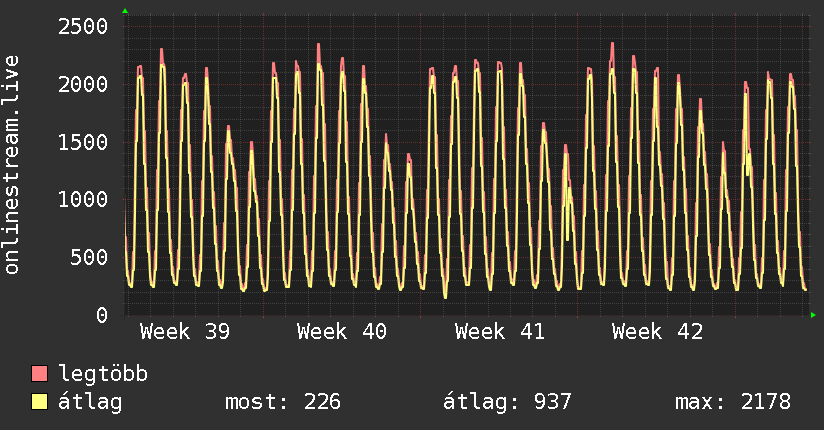The width and height of the screenshot is (824, 430).
Task: Select the átlag legend label beside the yellow swatch
Action: coord(90,402)
